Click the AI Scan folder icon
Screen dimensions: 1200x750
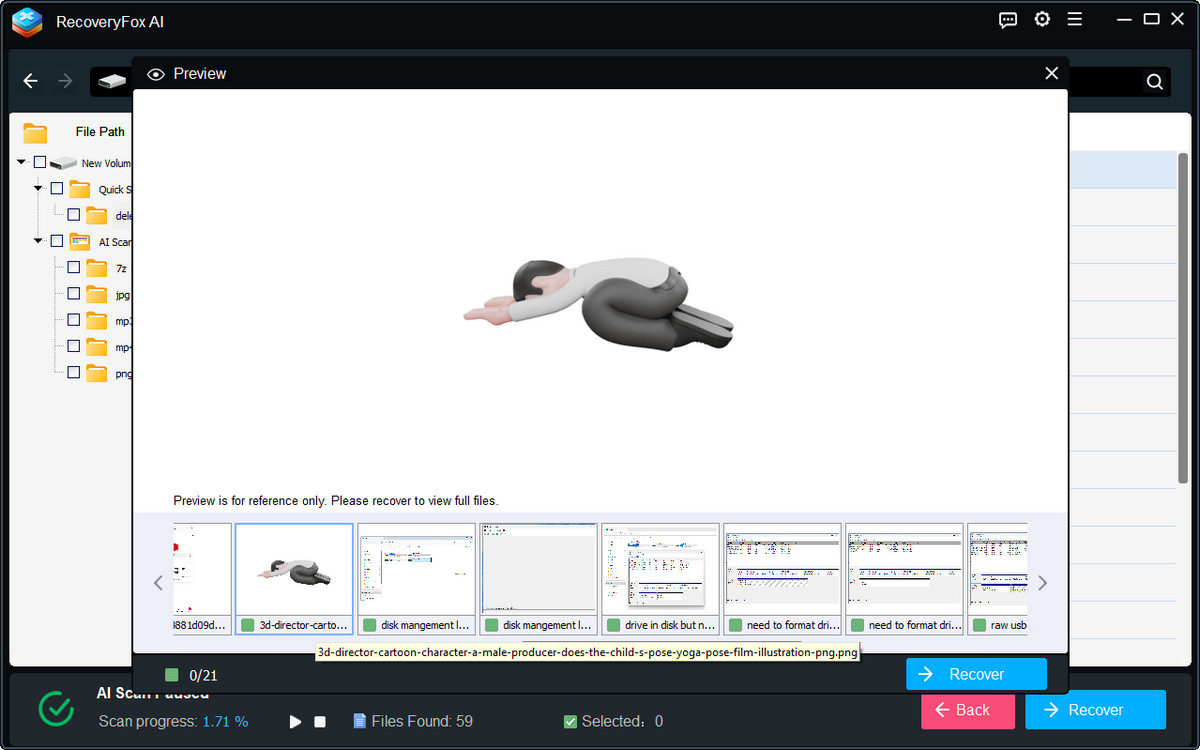coord(79,241)
